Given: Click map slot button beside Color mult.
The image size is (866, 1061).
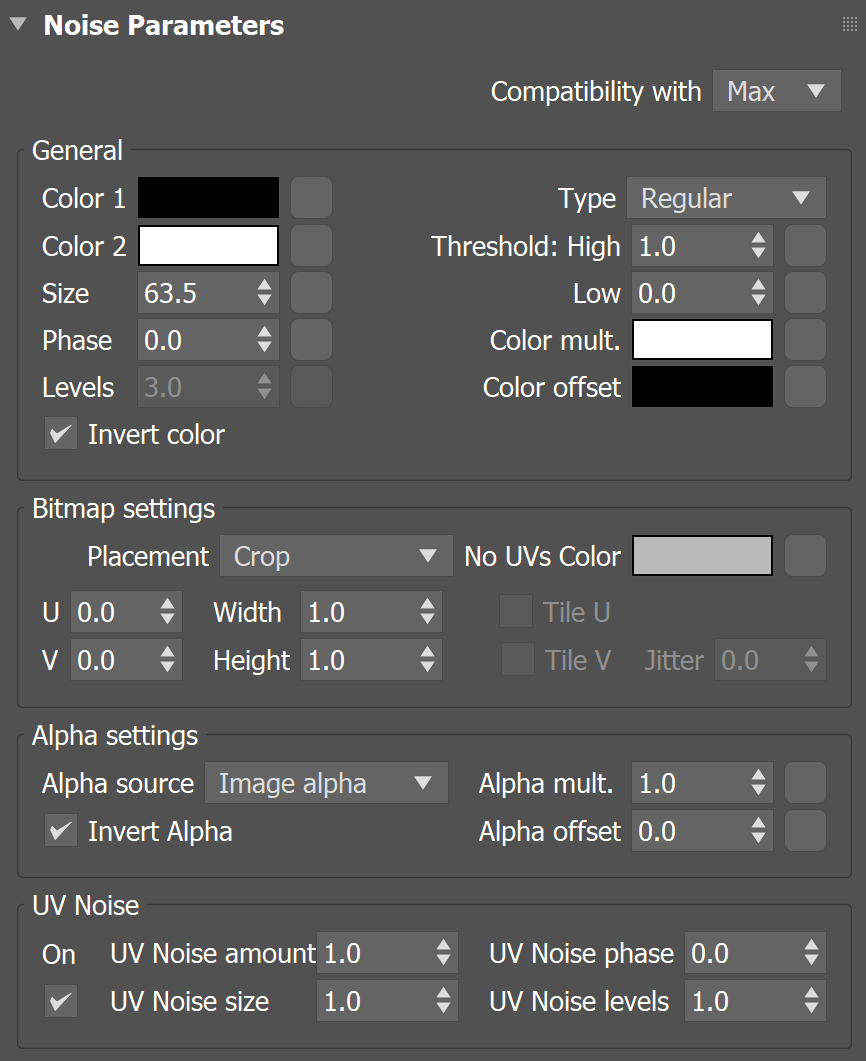Looking at the screenshot, I should (x=805, y=340).
